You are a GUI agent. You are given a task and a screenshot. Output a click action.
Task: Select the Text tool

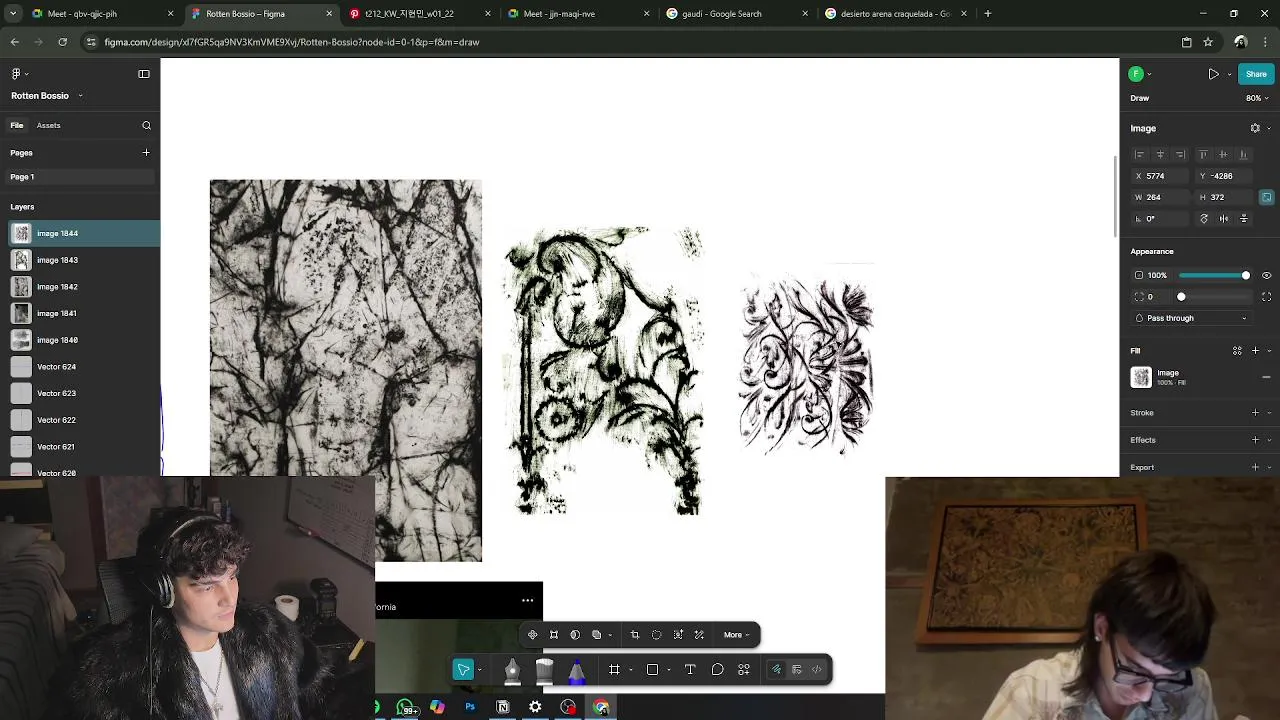pyautogui.click(x=690, y=670)
